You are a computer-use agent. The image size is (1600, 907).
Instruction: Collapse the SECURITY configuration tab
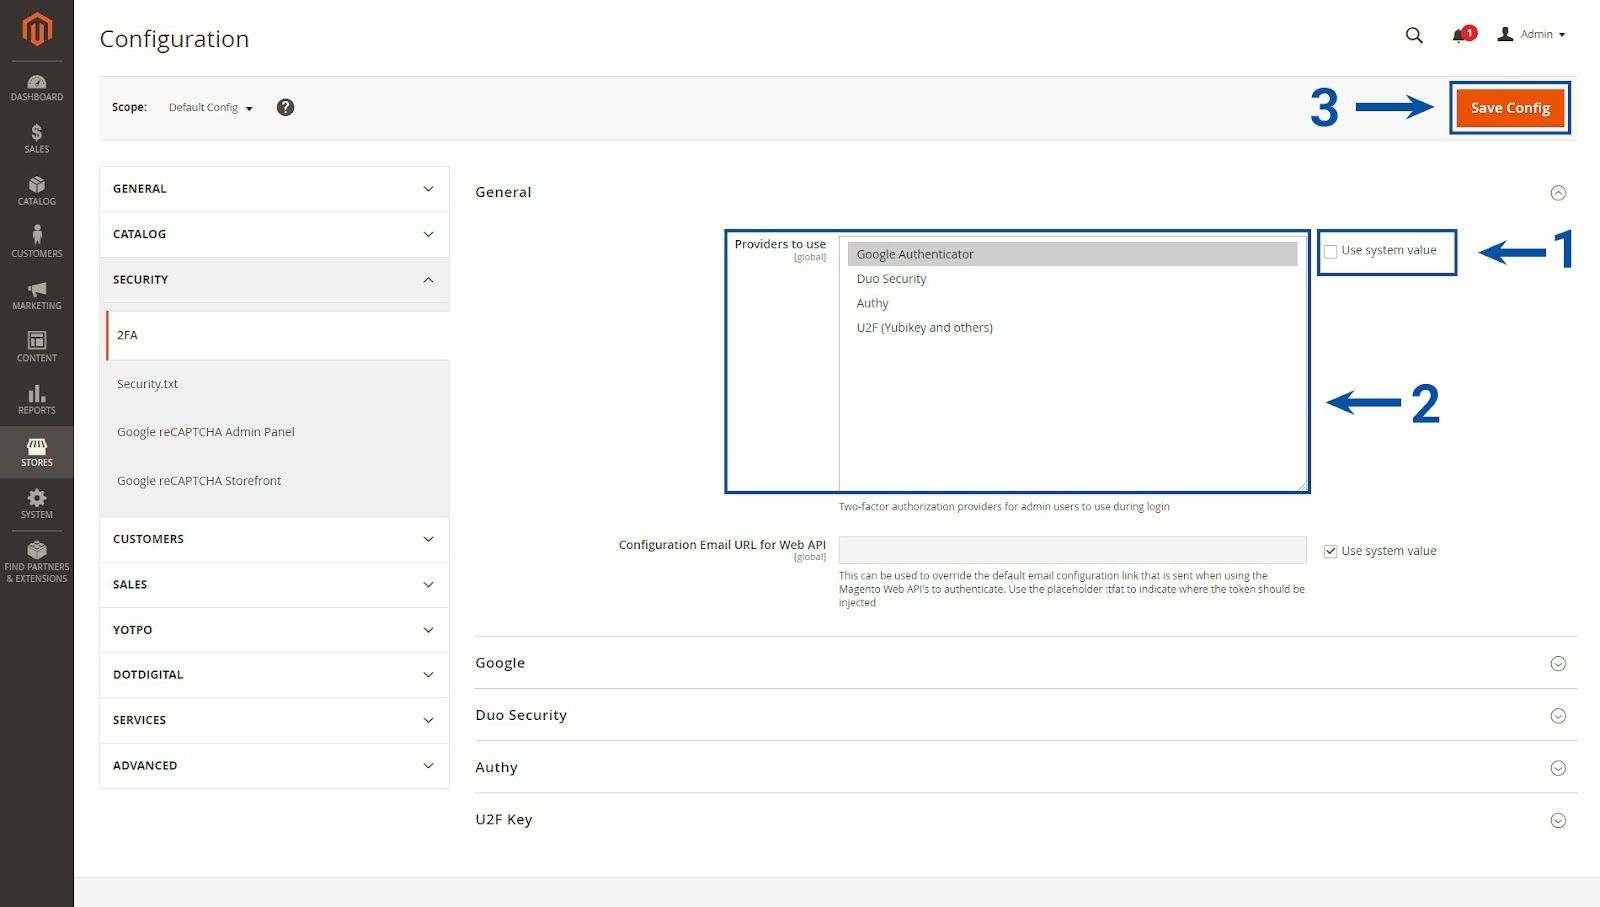[274, 280]
